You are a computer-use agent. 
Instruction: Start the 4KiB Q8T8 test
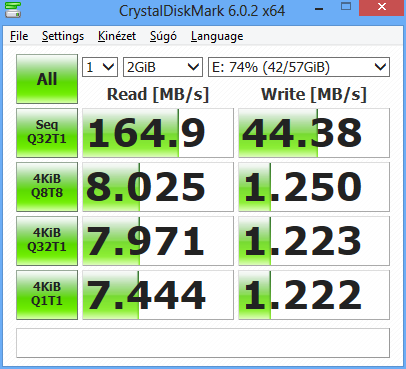coord(47,187)
